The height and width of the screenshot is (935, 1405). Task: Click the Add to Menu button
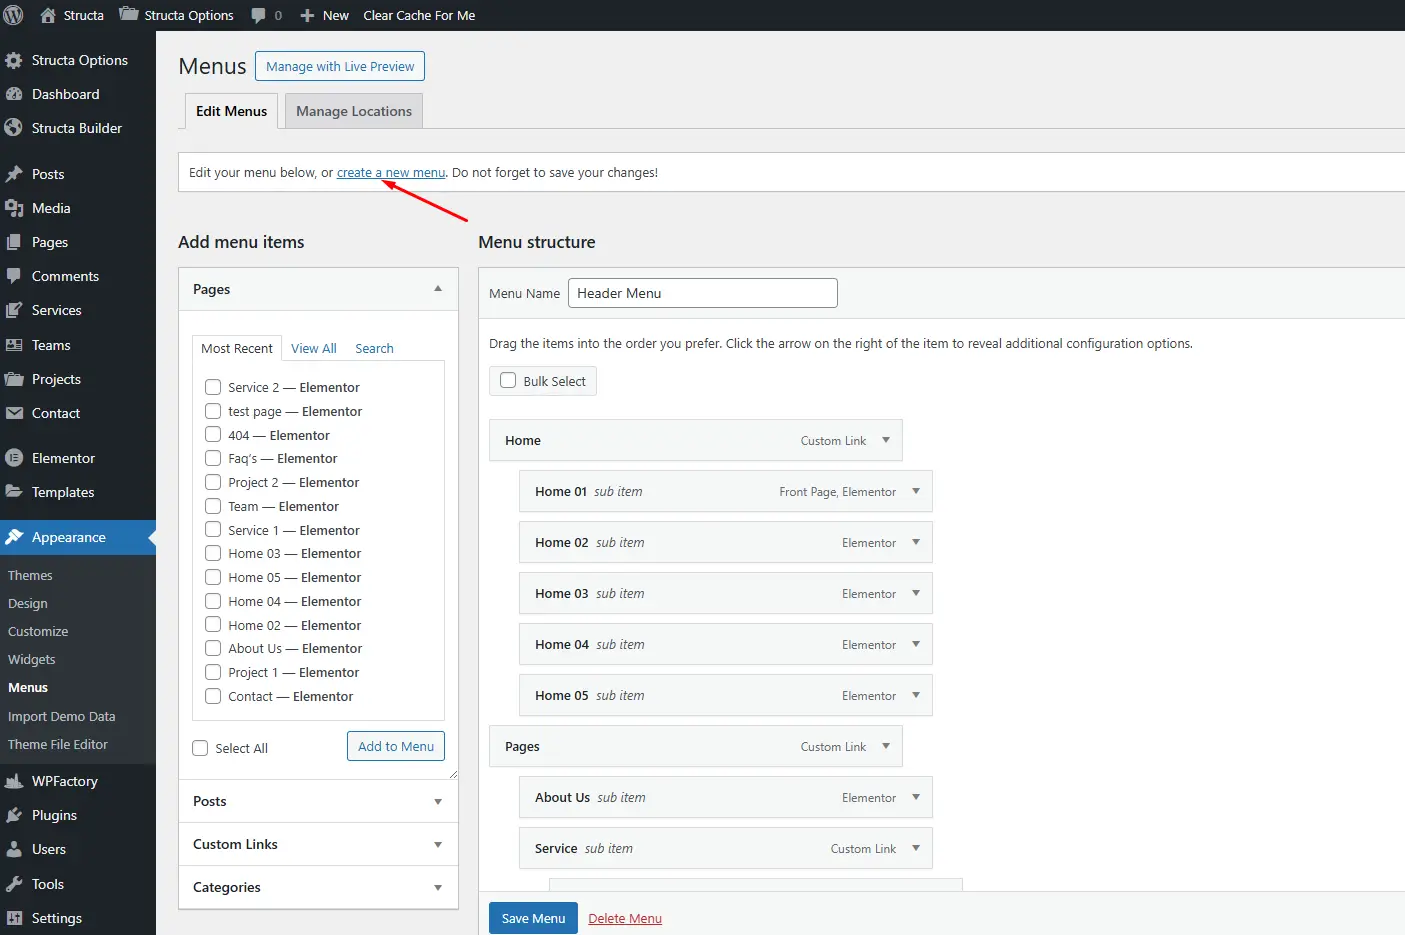coord(396,746)
